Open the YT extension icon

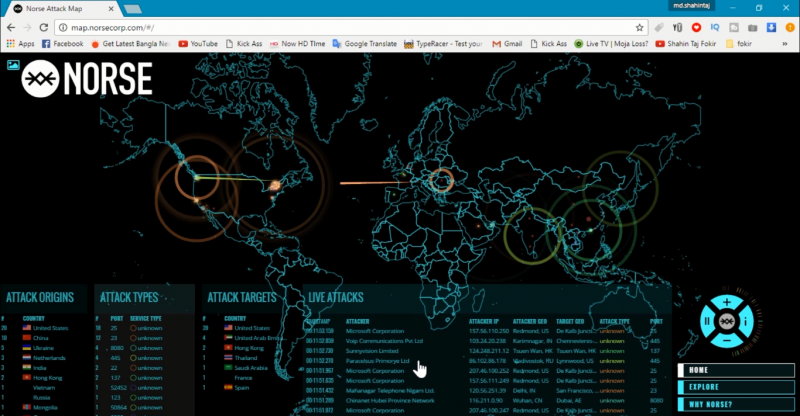[678, 28]
